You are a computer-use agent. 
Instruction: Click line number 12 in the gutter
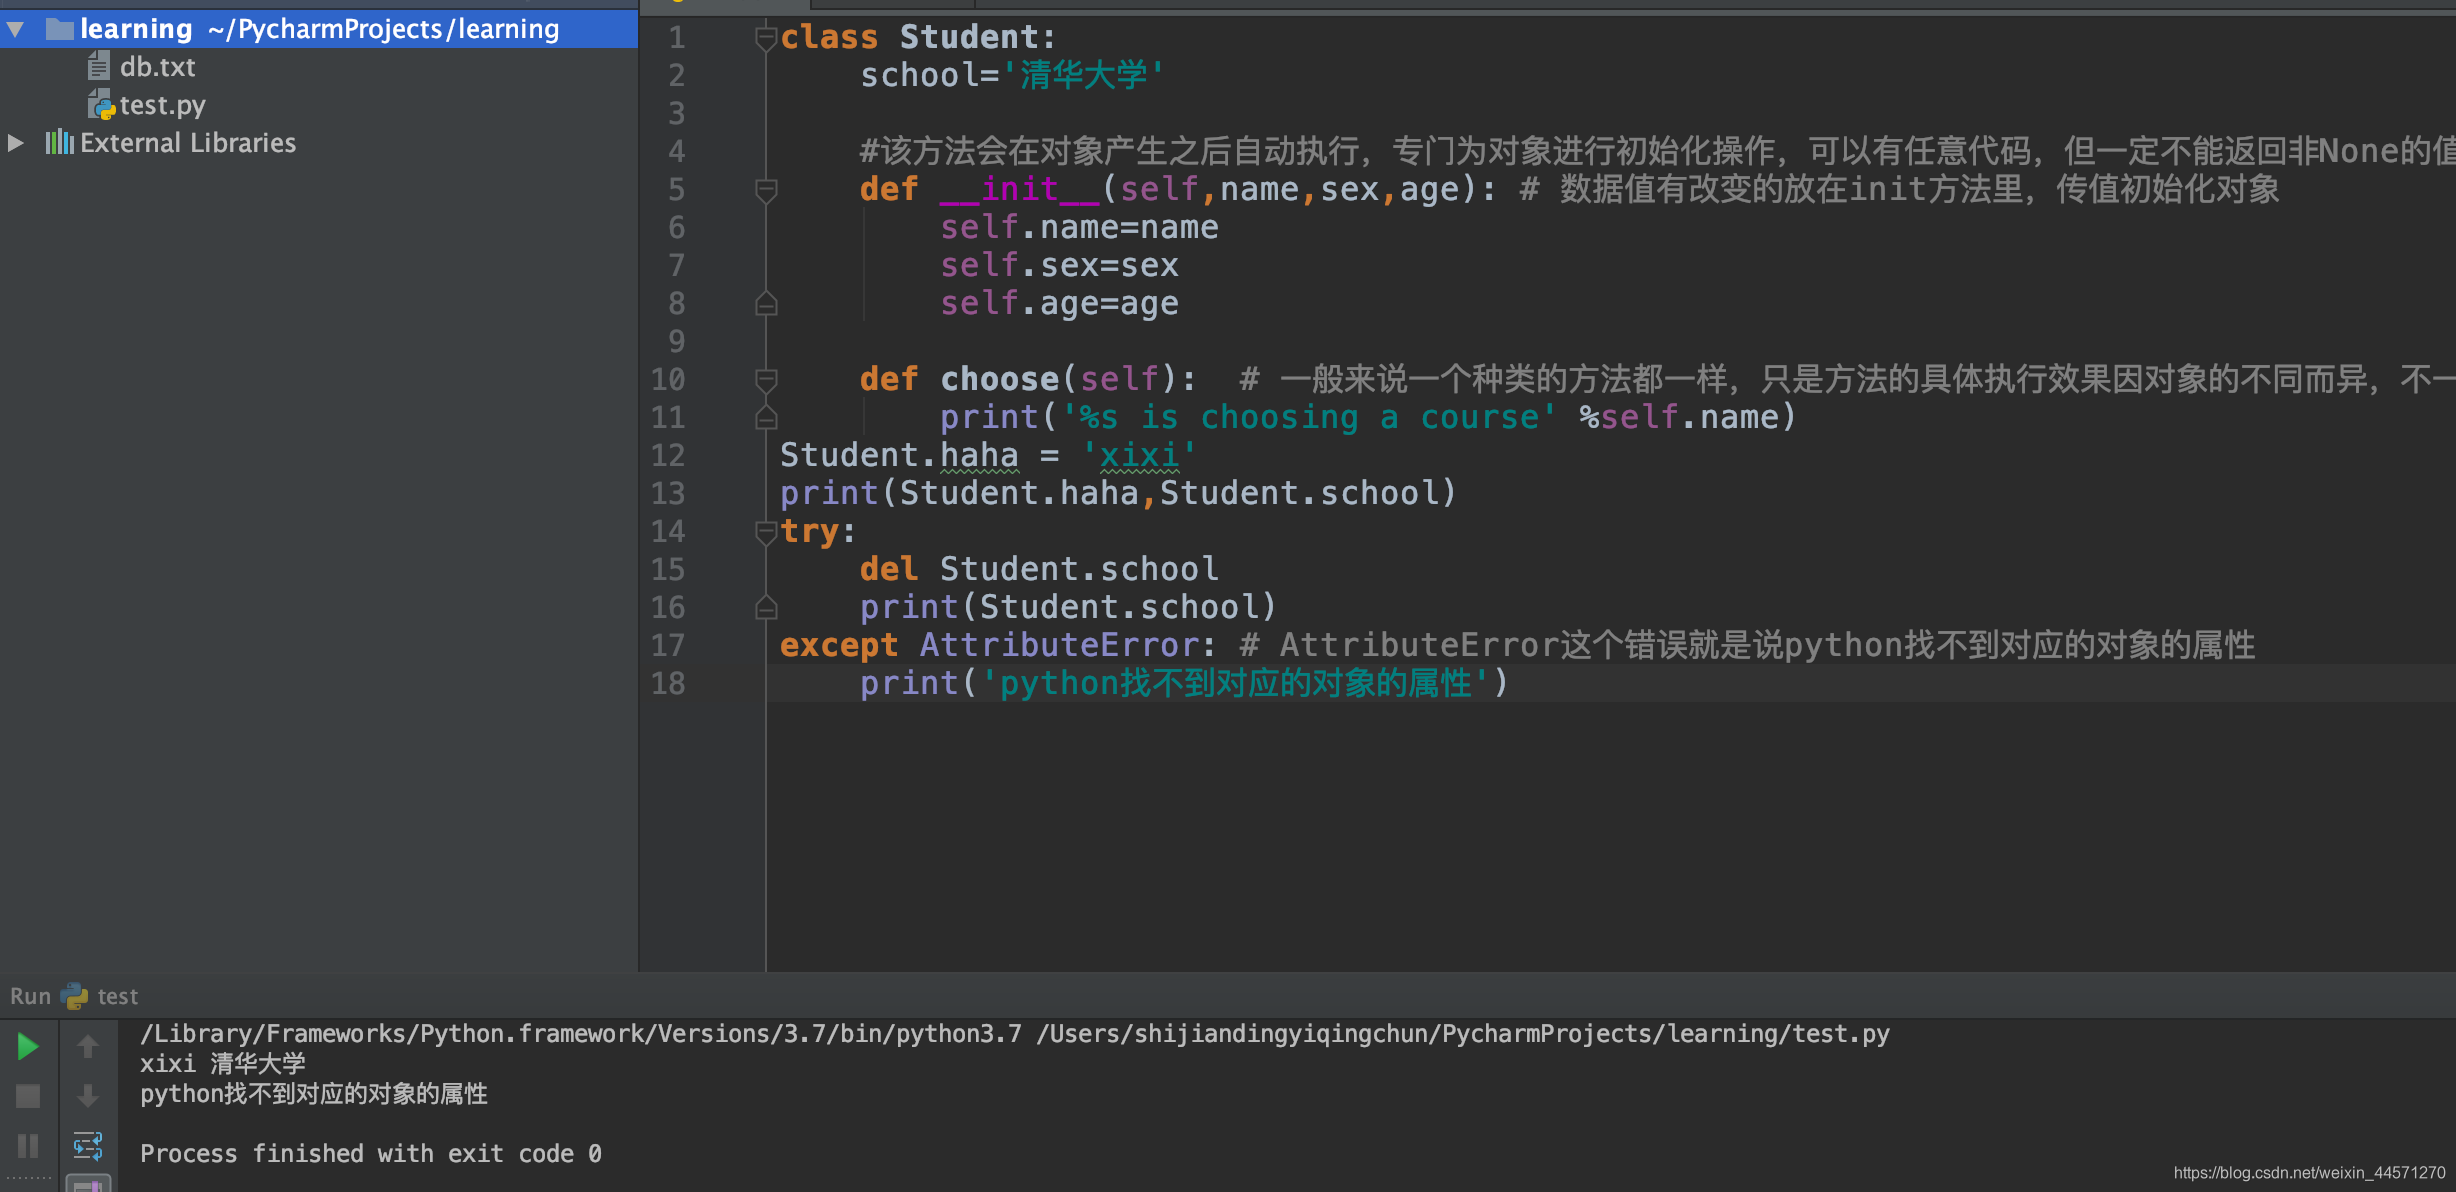click(668, 456)
